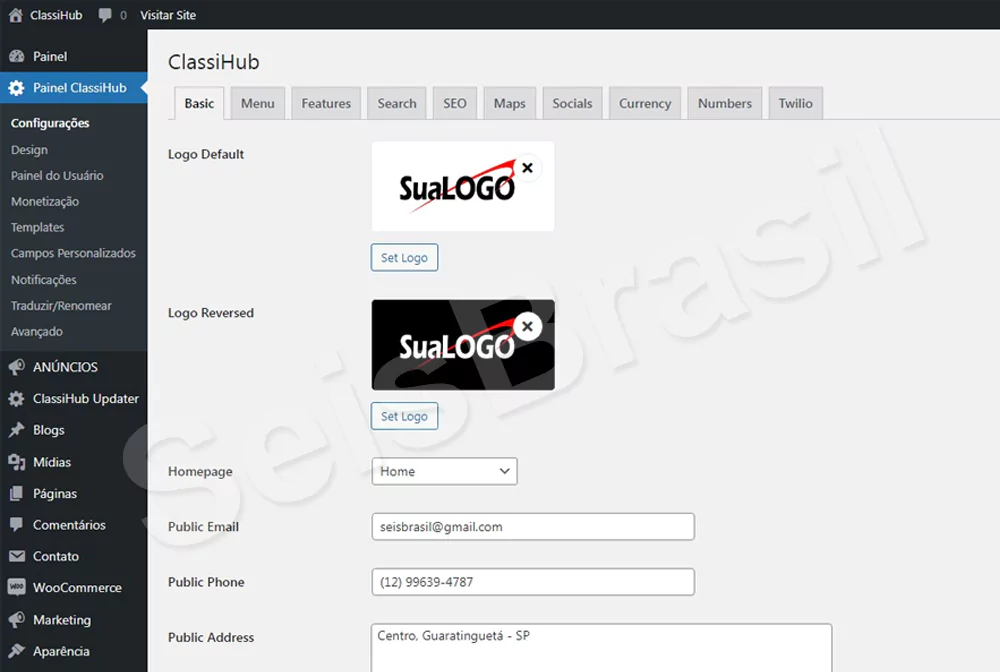This screenshot has height=672, width=1000.
Task: Click the WooCommerce woo icon
Action: click(x=17, y=587)
